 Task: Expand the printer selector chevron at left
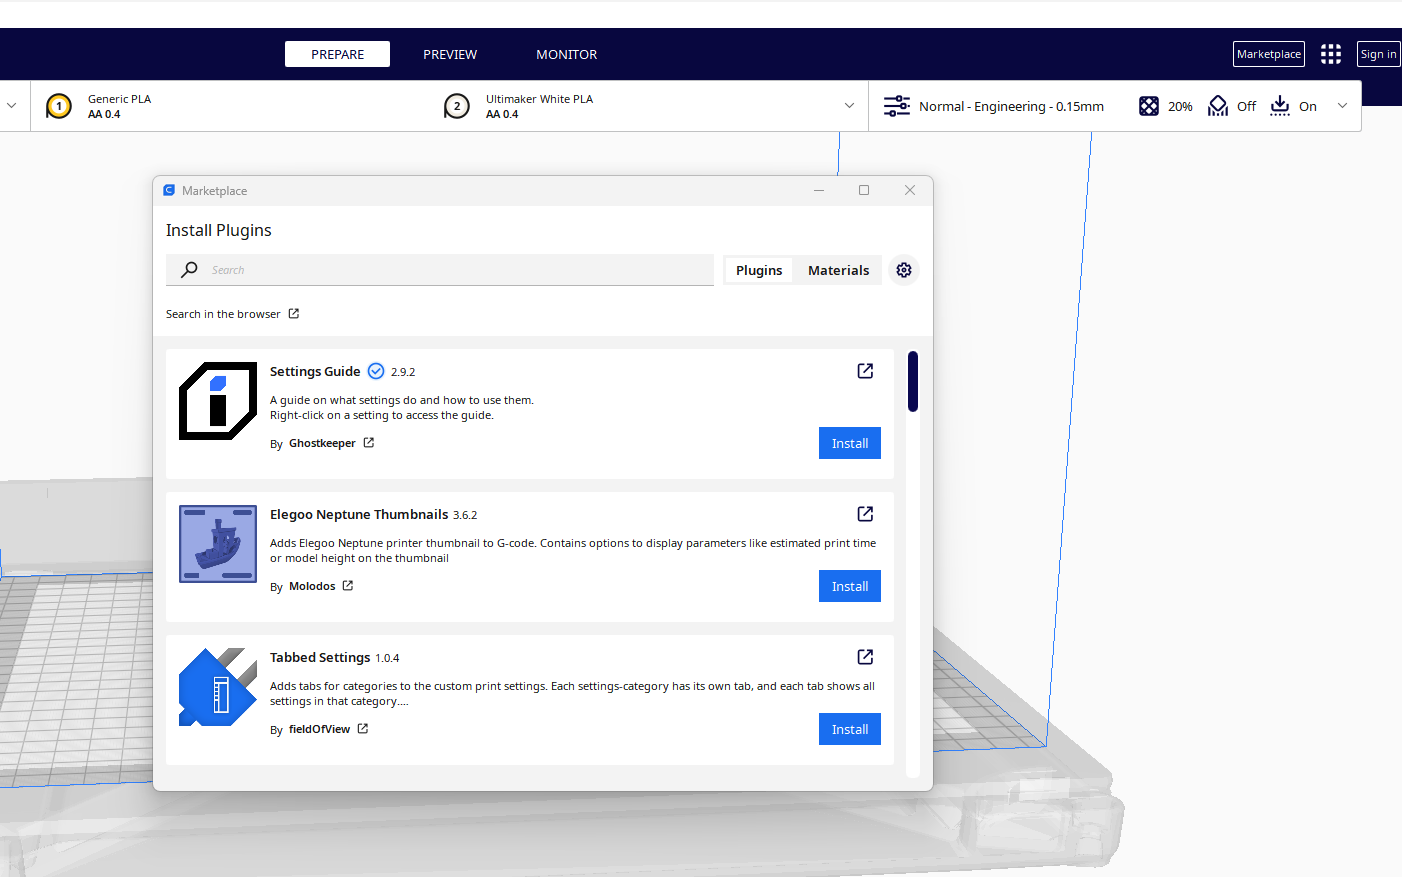12,106
